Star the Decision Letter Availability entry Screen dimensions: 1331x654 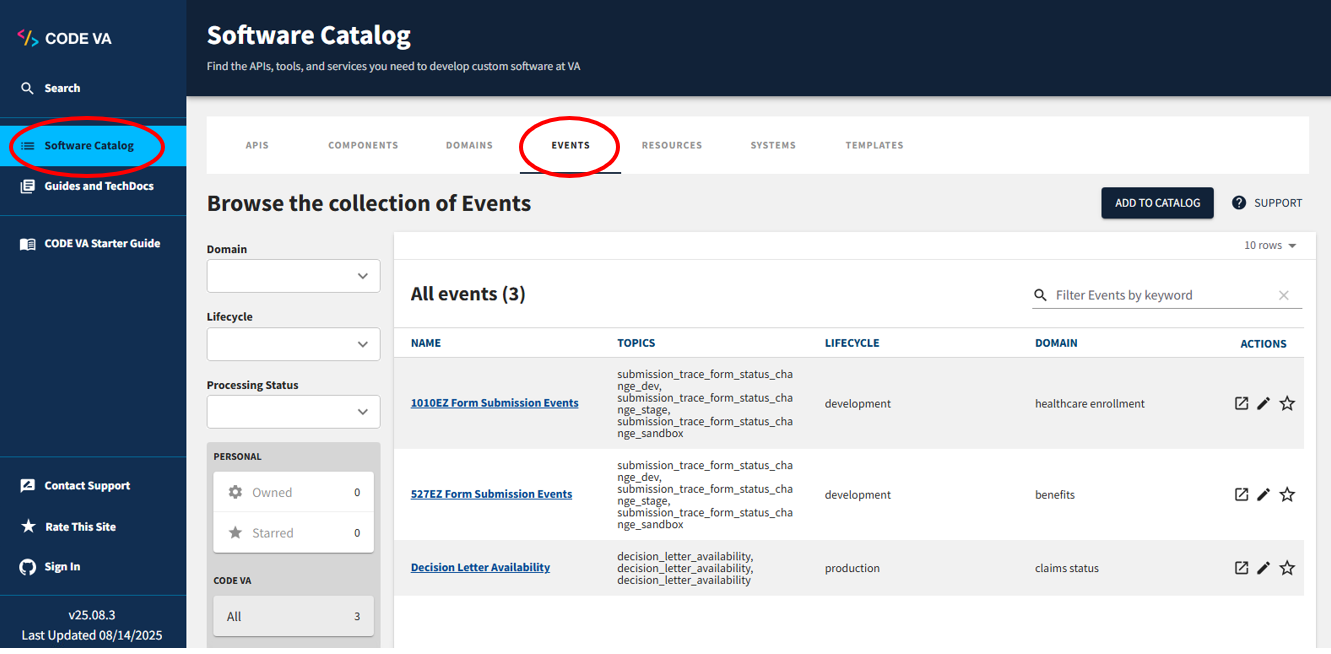pyautogui.click(x=1287, y=568)
